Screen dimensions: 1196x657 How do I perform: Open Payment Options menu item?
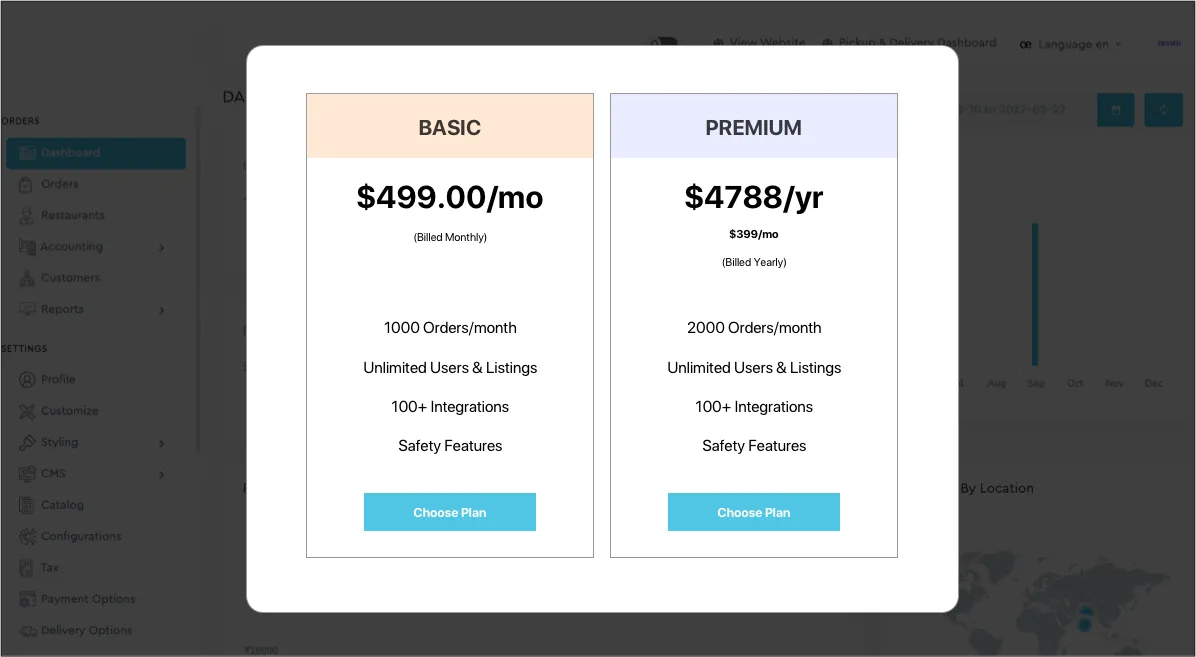click(x=87, y=599)
